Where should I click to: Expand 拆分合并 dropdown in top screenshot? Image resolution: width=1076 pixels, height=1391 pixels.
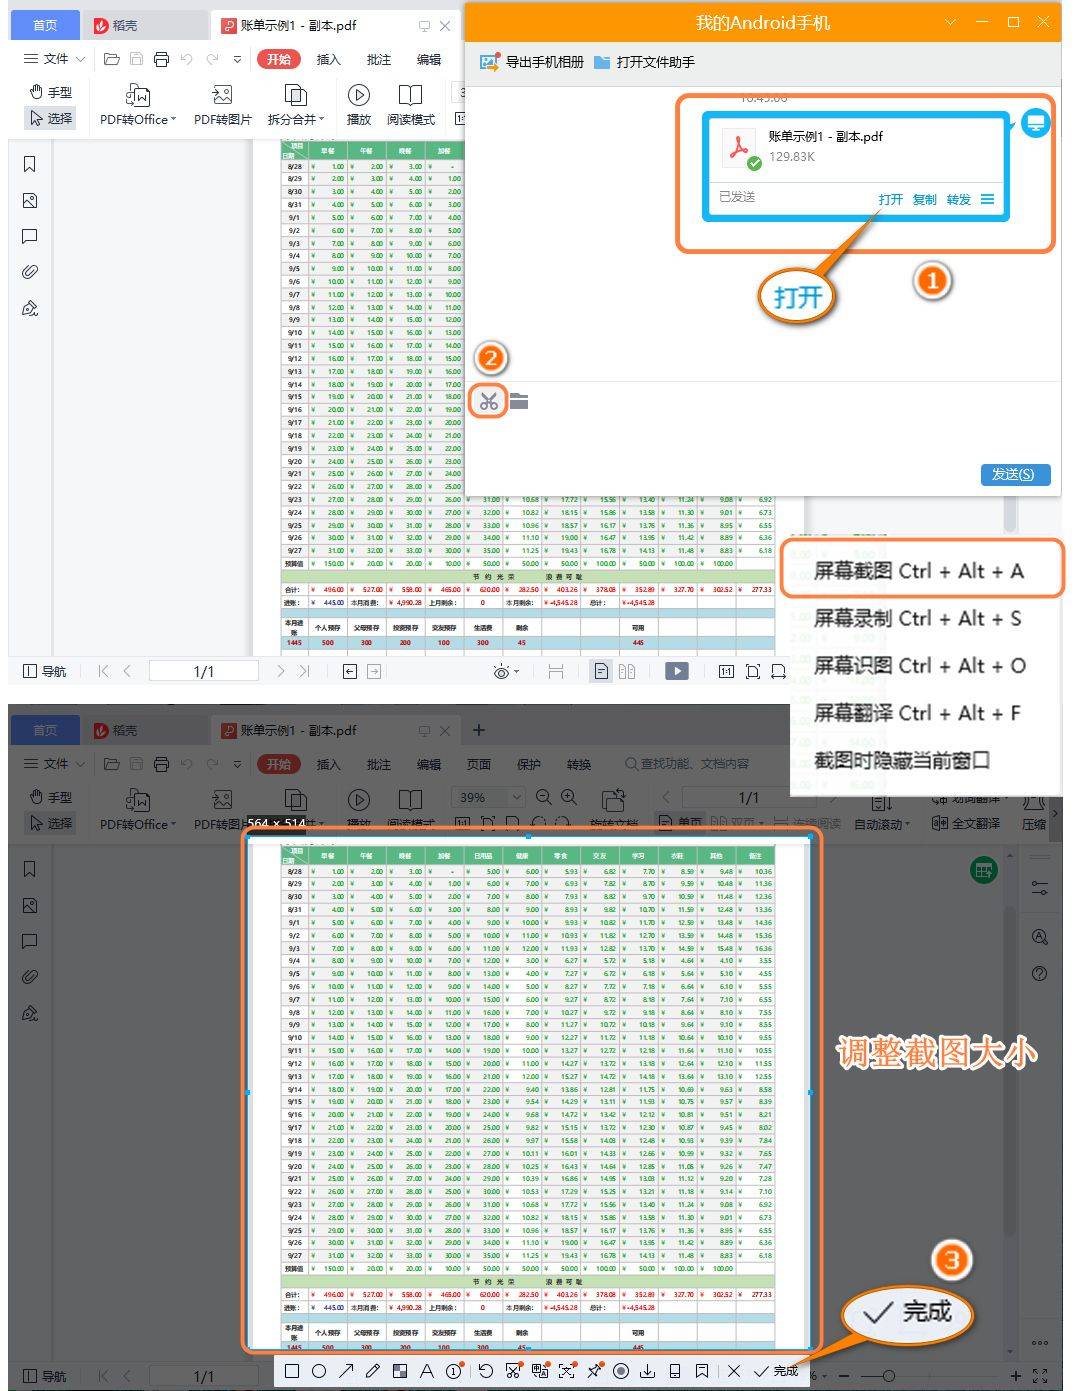tap(322, 119)
